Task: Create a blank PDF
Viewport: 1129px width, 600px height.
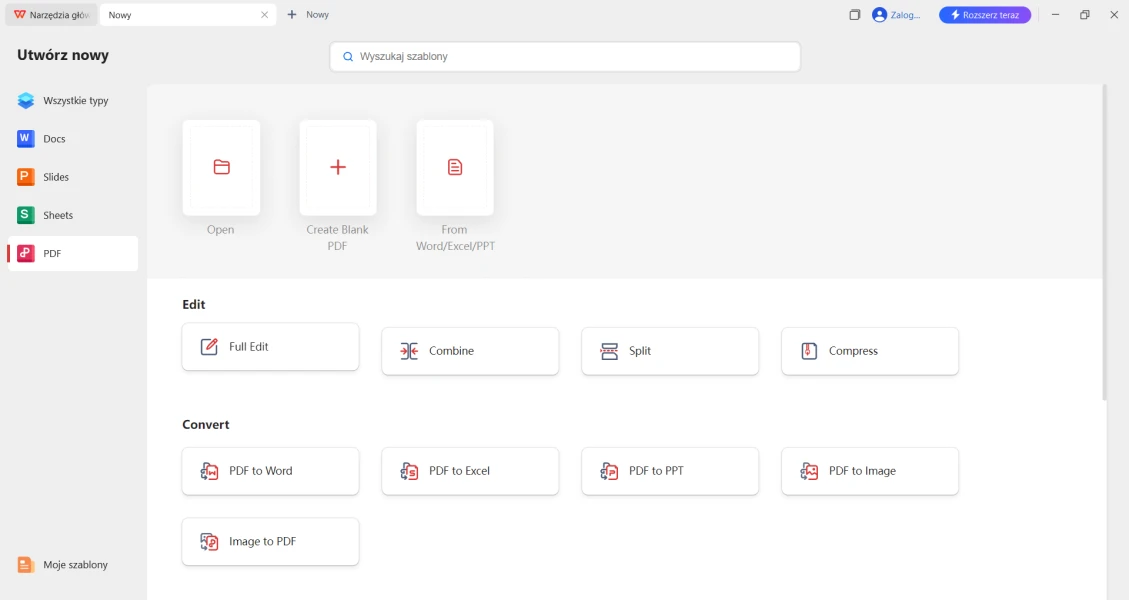Action: [x=338, y=168]
